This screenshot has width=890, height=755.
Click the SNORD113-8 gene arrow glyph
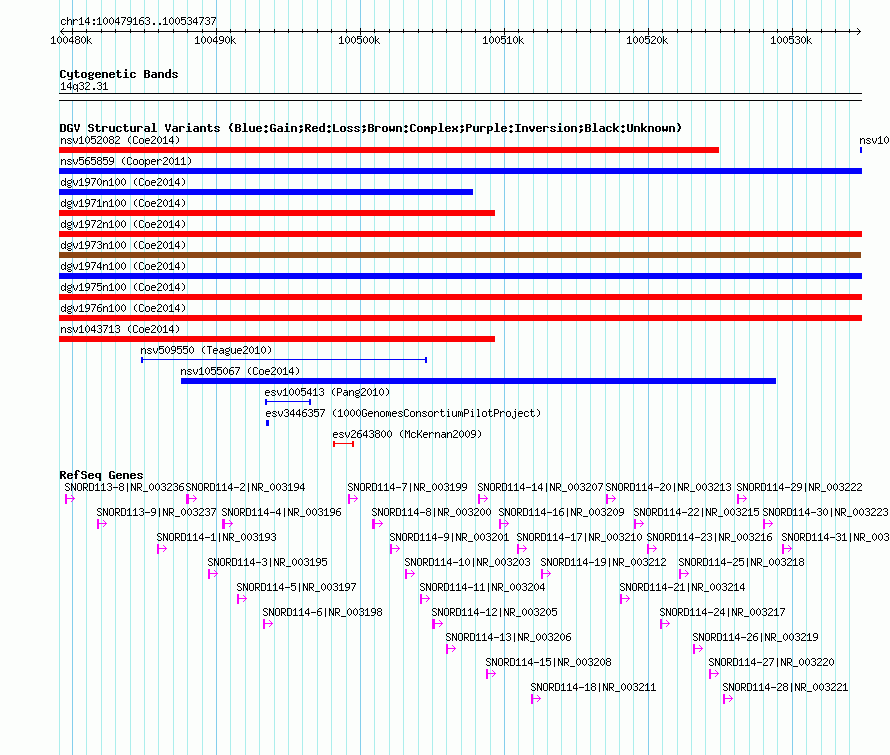(x=70, y=499)
